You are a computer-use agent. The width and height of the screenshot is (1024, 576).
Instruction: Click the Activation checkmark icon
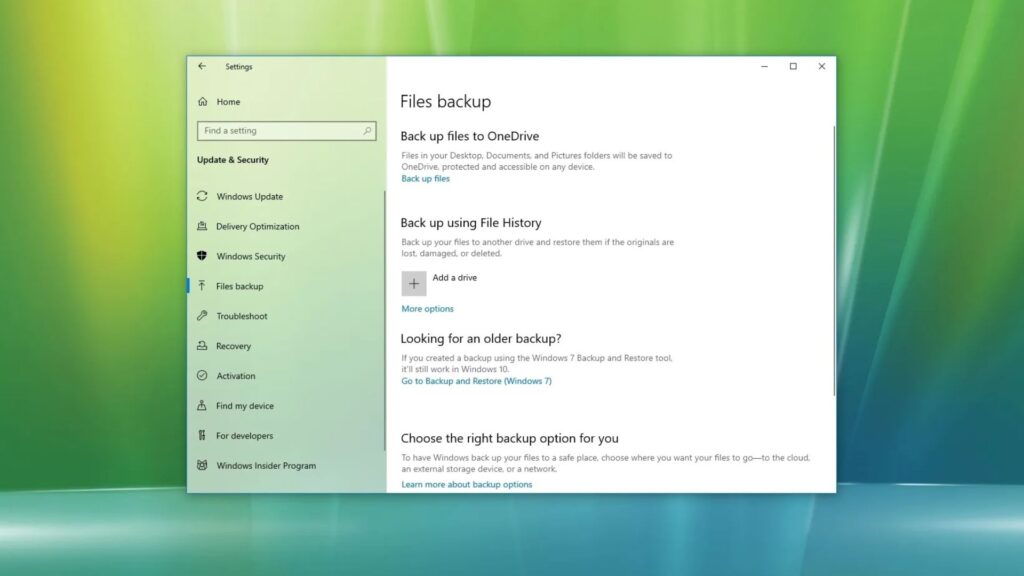(x=203, y=376)
